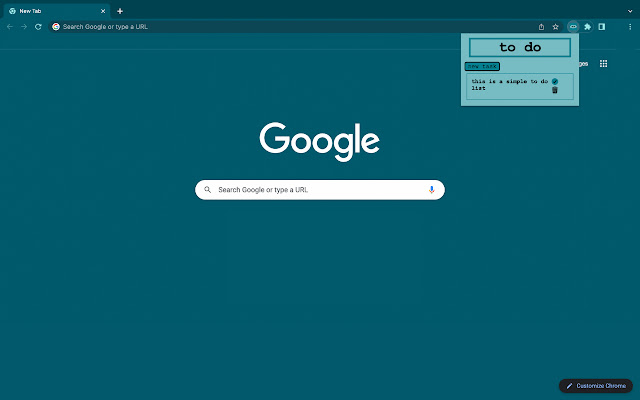Viewport: 640px width, 400px height.
Task: Click the to-do extension icon in toolbar
Action: click(x=573, y=27)
